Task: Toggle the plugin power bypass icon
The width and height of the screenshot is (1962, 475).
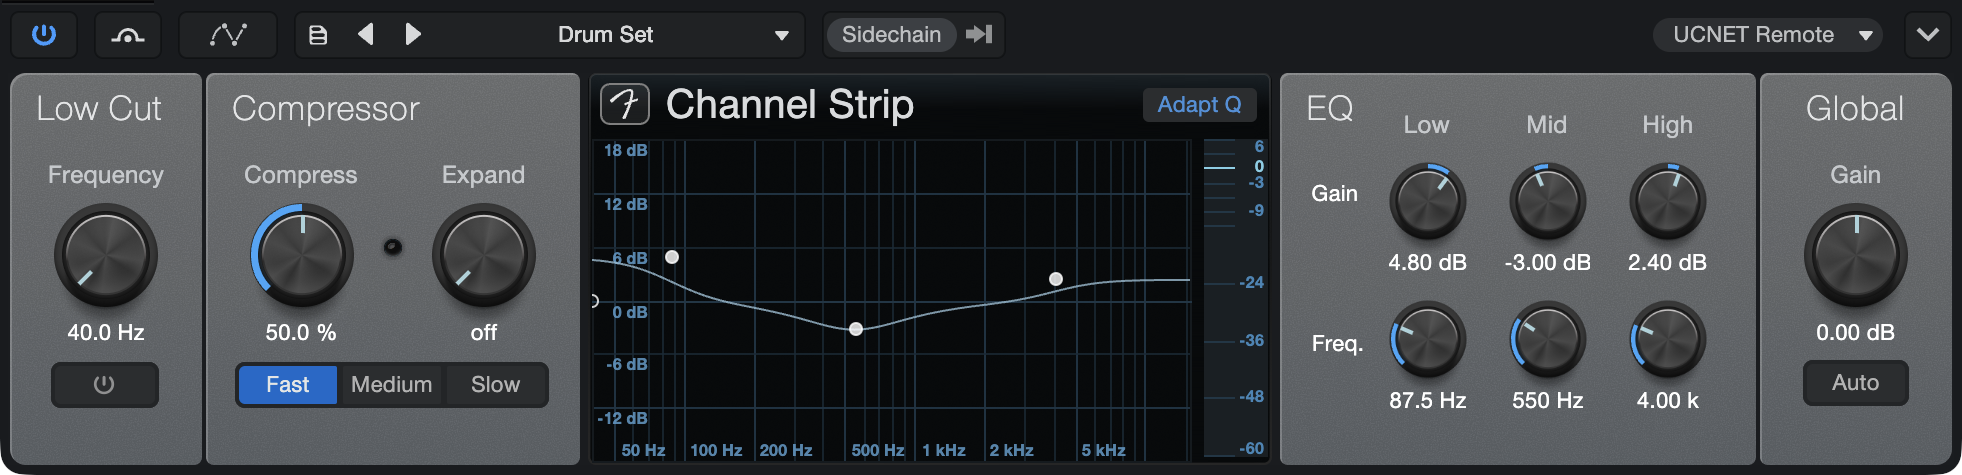Action: tap(44, 35)
